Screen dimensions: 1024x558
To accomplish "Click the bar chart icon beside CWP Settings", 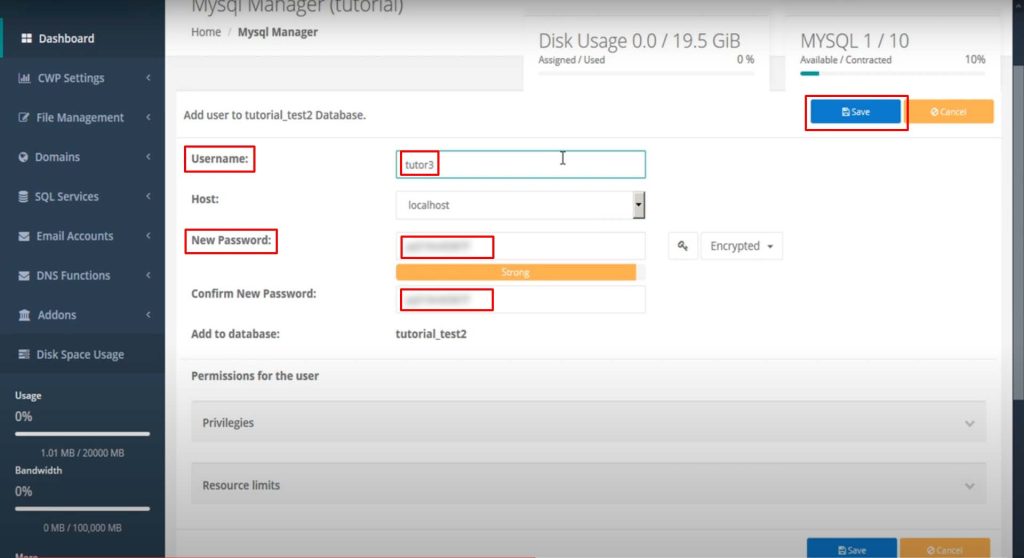I will 24,78.
